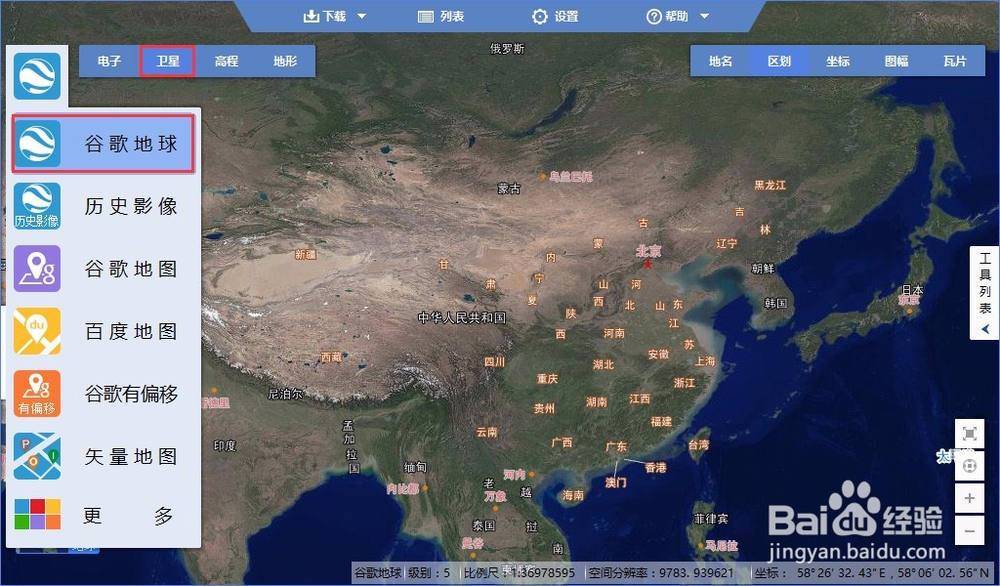Toggle the 卫星 (satellite) map mode
The height and width of the screenshot is (586, 1000).
(166, 61)
